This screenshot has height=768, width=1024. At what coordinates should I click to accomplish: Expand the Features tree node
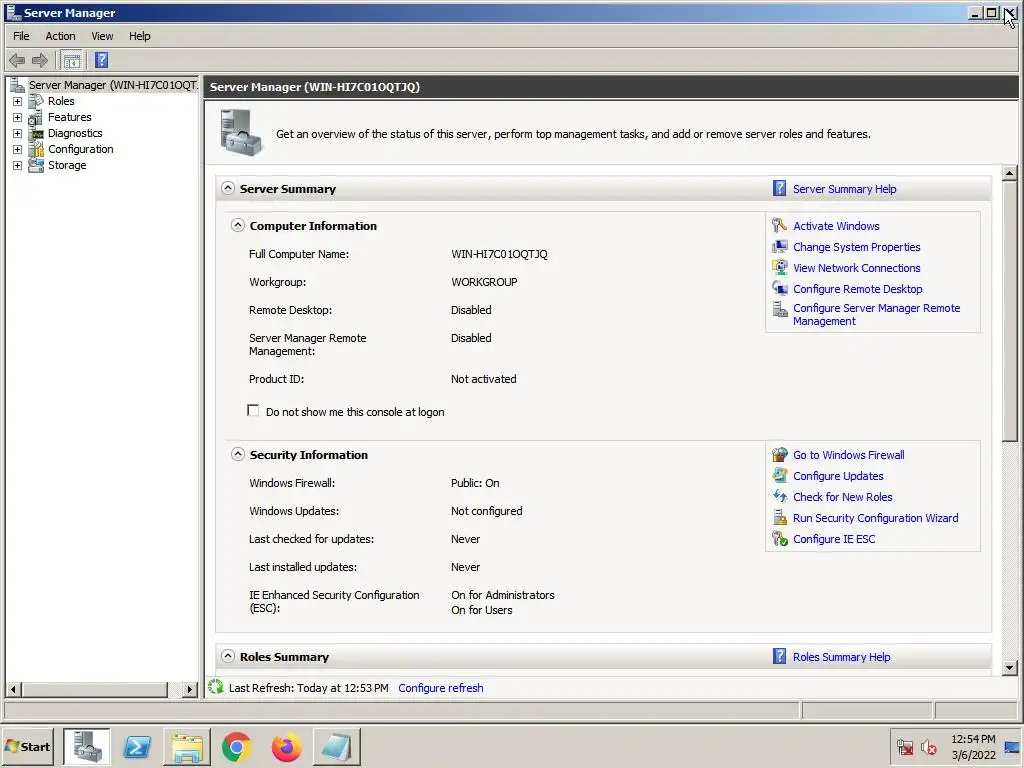tap(18, 118)
